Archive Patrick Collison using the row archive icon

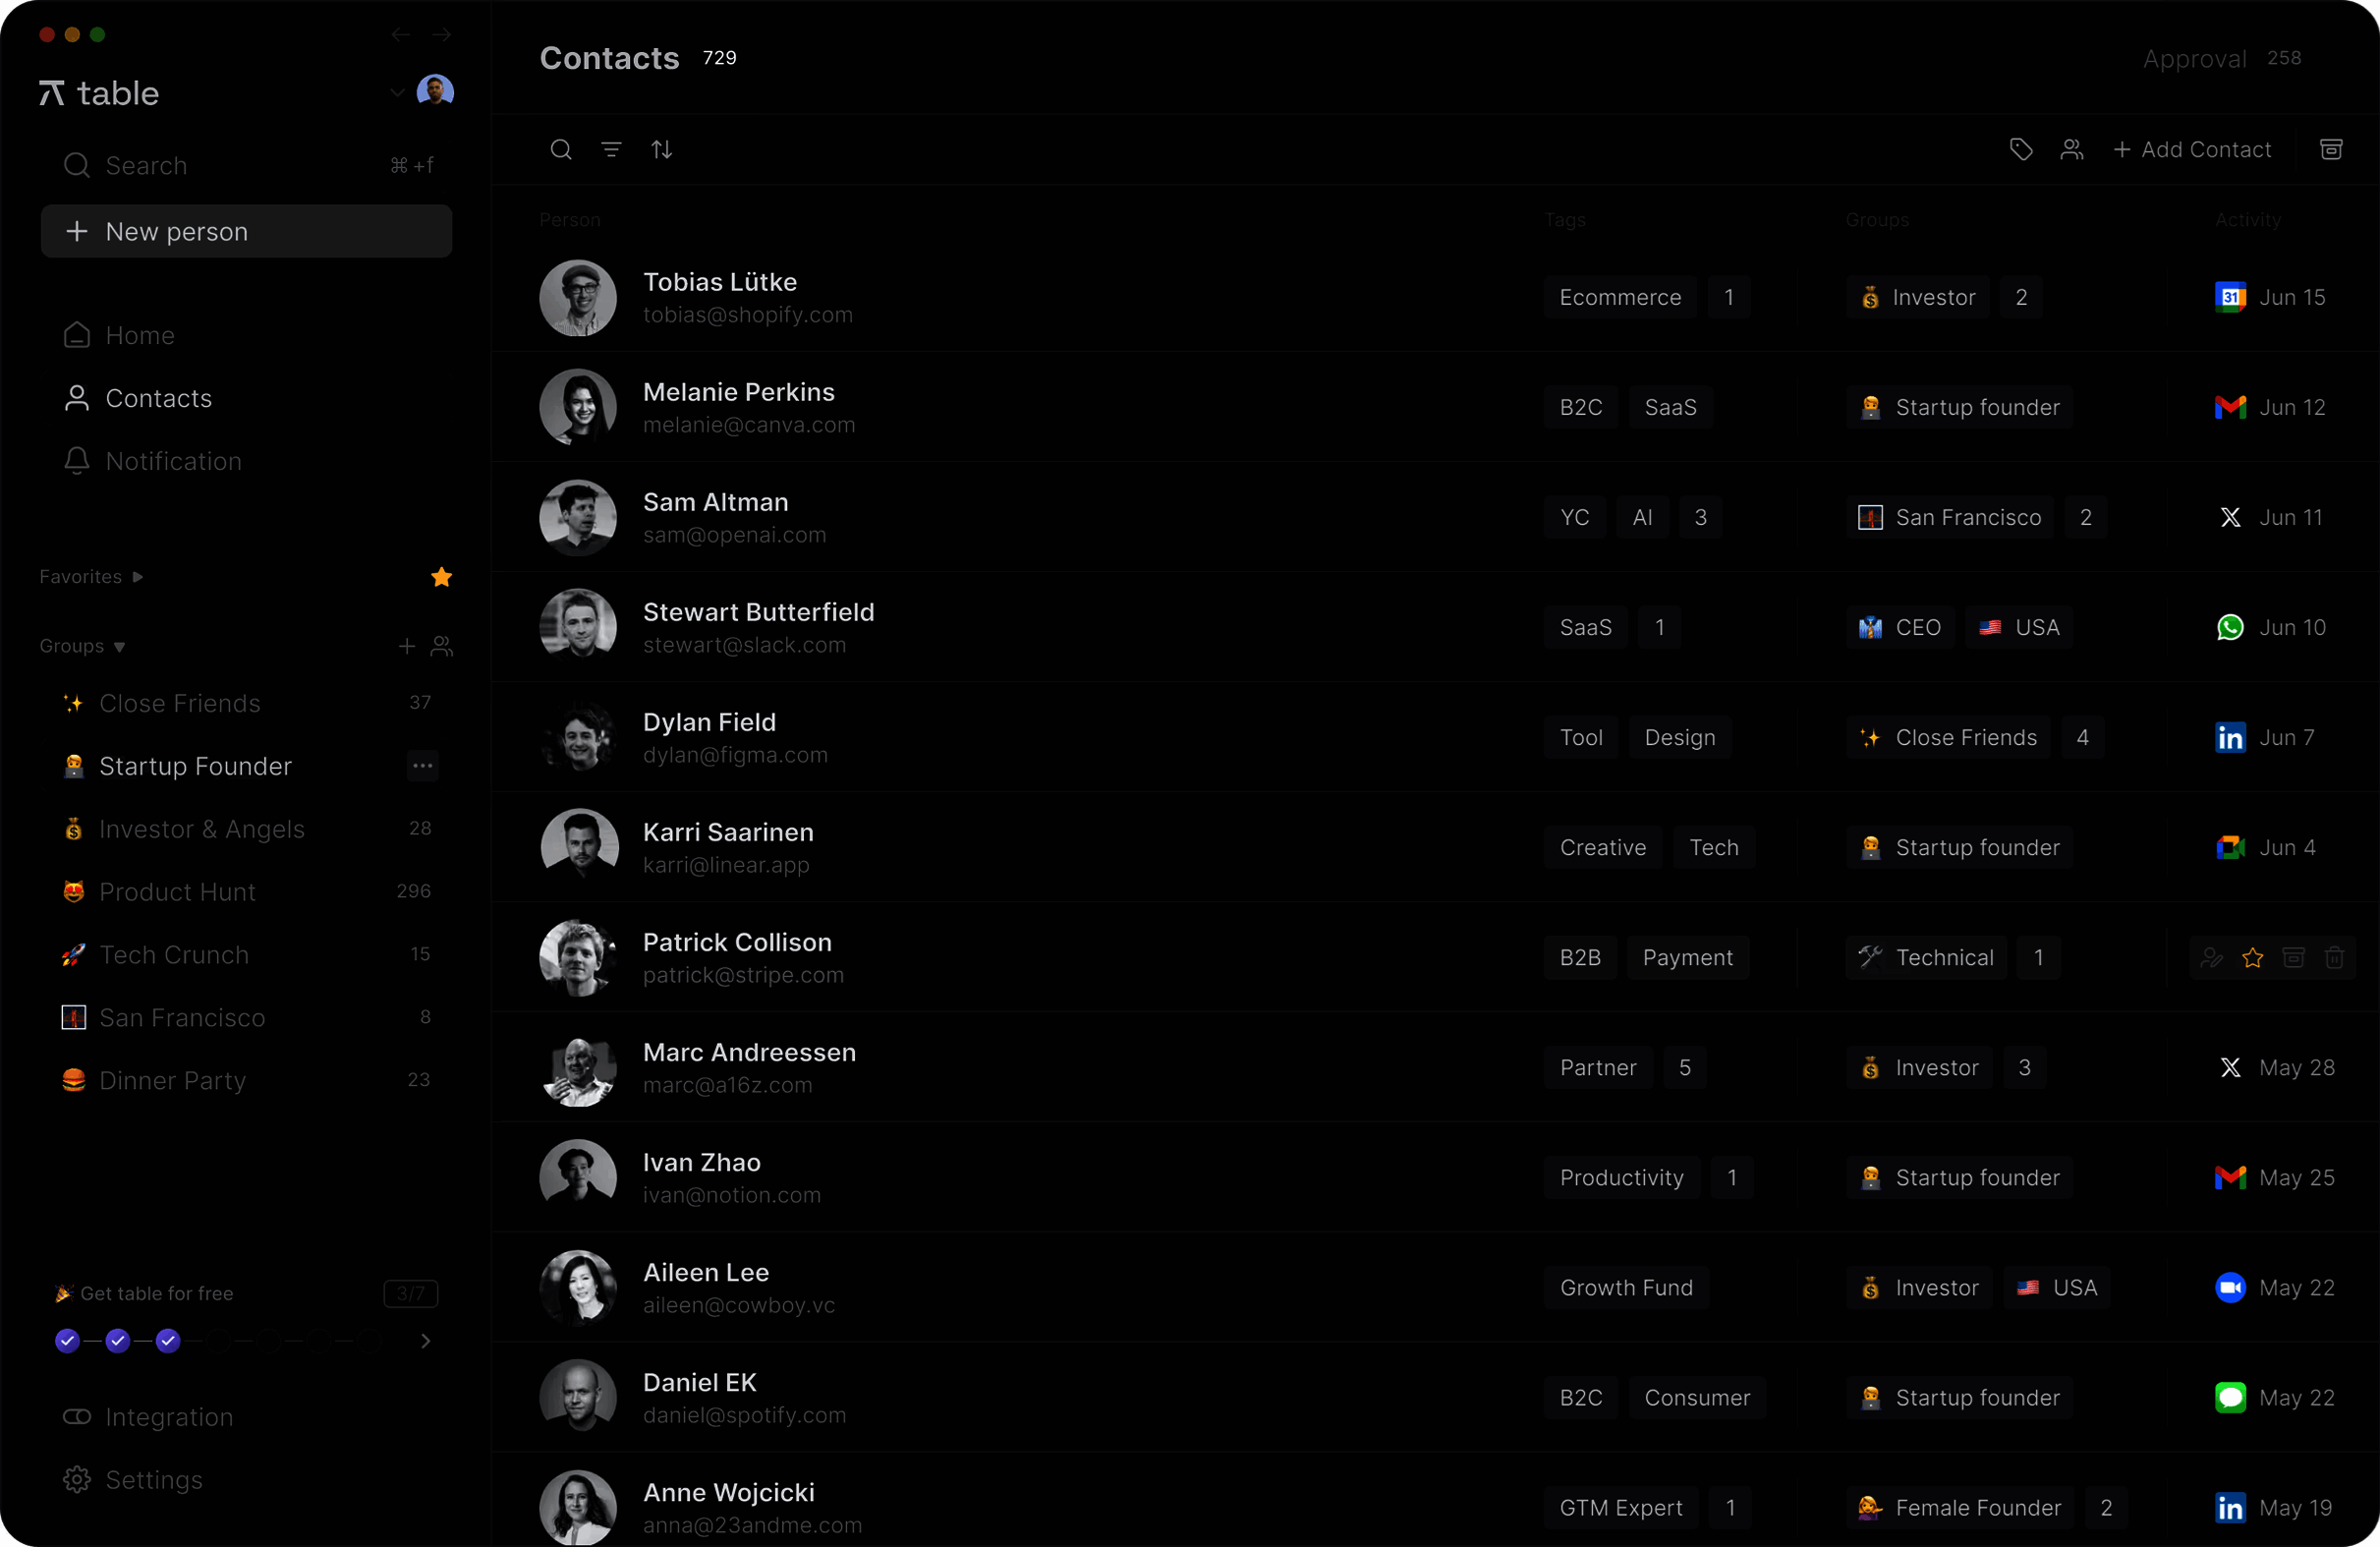[2293, 958]
